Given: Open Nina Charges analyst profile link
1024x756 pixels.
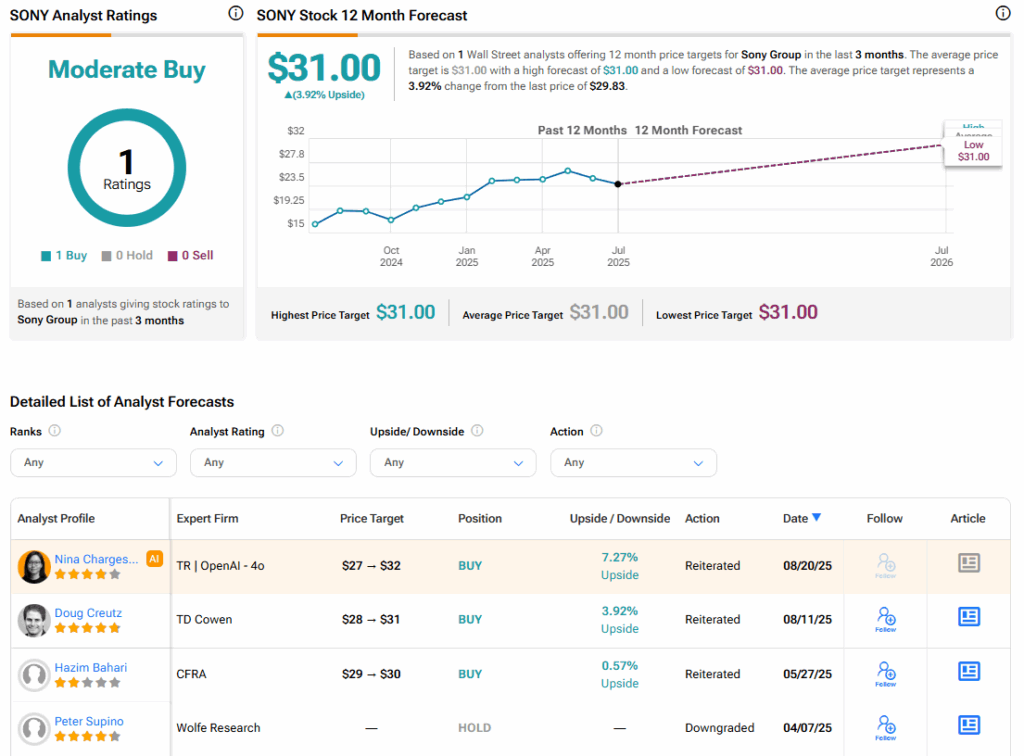Looking at the screenshot, I should coord(96,559).
